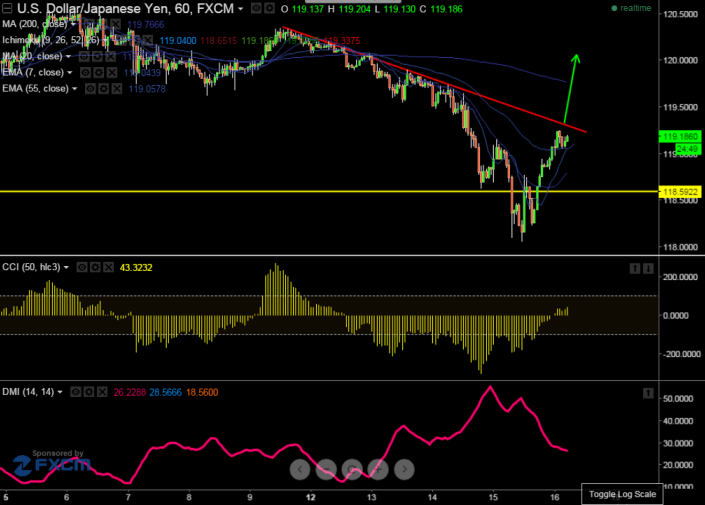
Task: Remove the EMA (7, close) indicator
Action: [x=112, y=72]
